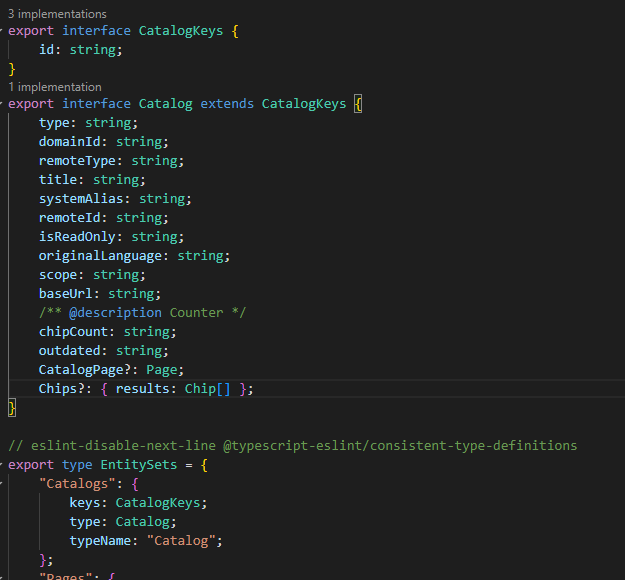The height and width of the screenshot is (580, 625).
Task: Click 'Catalog' type in the 'type: Catalog;' line
Action: click(142, 521)
